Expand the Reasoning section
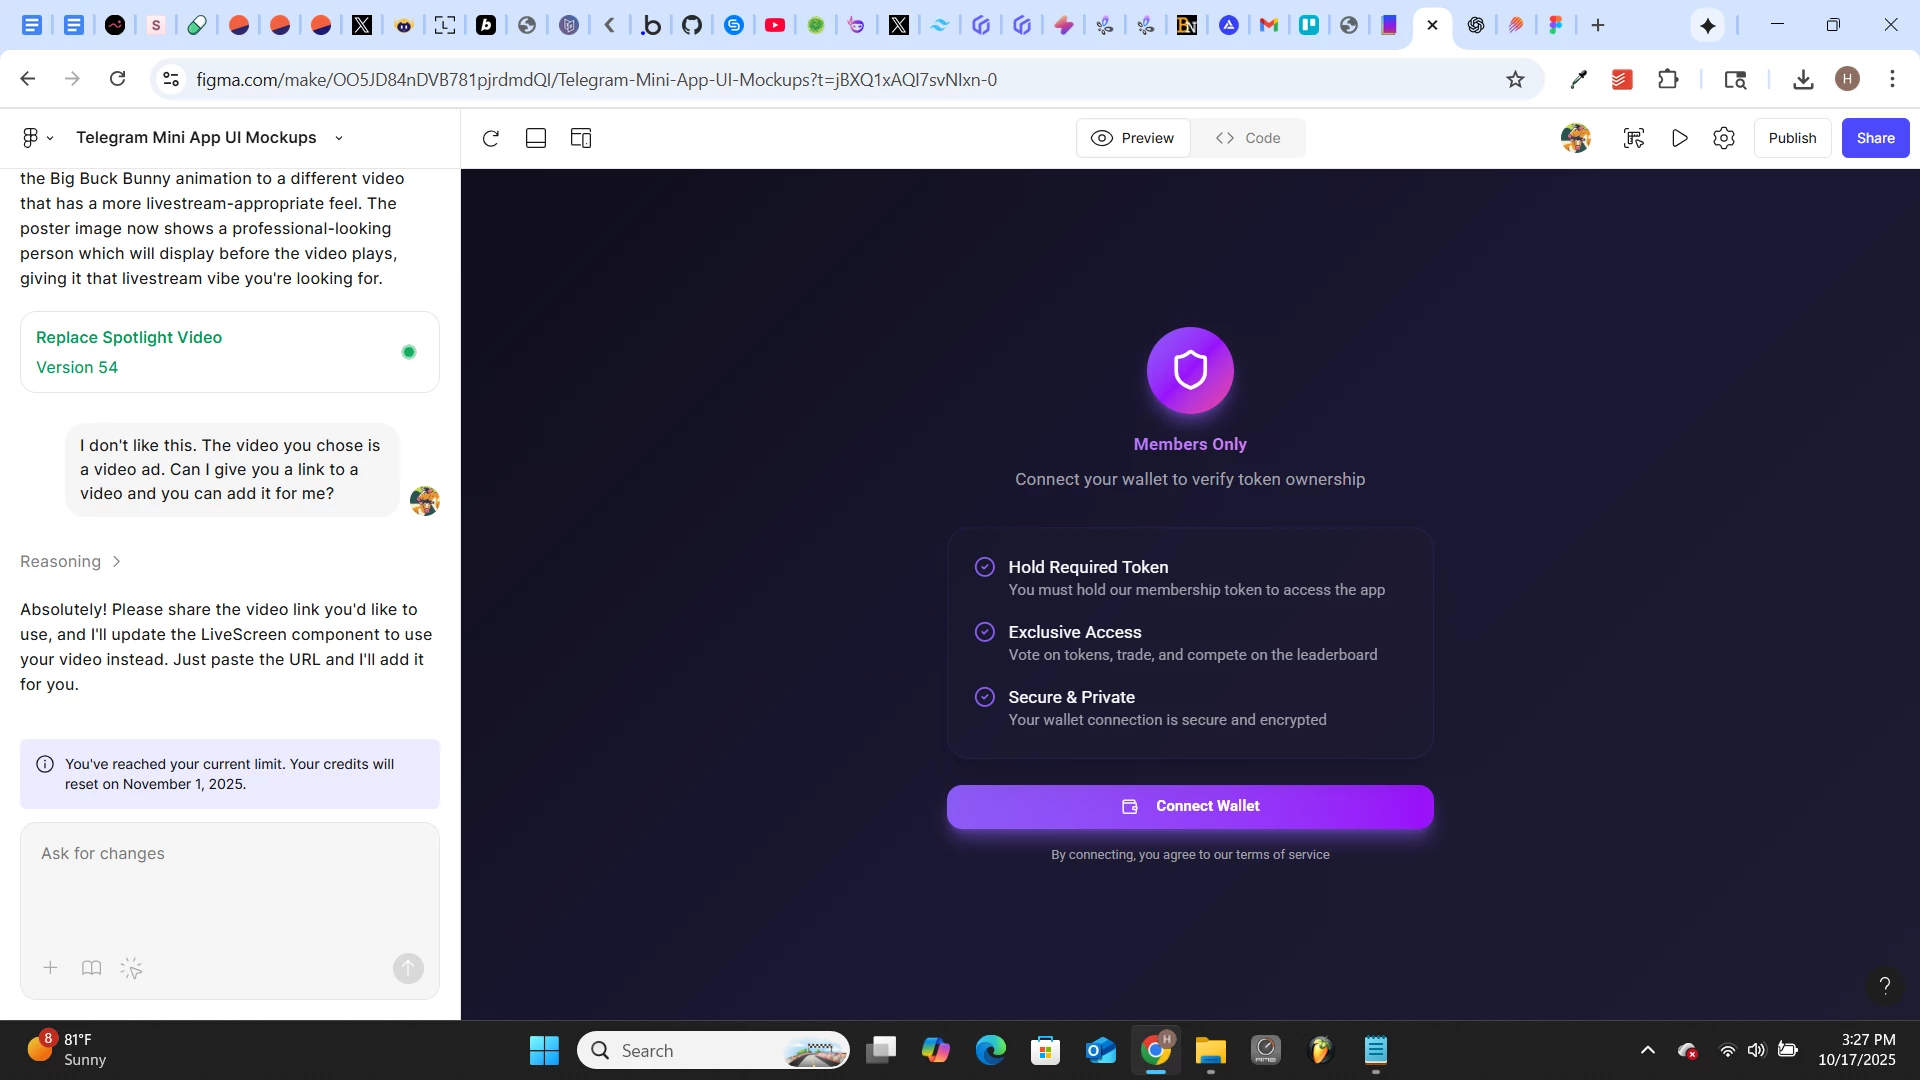Image resolution: width=1920 pixels, height=1080 pixels. pos(70,562)
